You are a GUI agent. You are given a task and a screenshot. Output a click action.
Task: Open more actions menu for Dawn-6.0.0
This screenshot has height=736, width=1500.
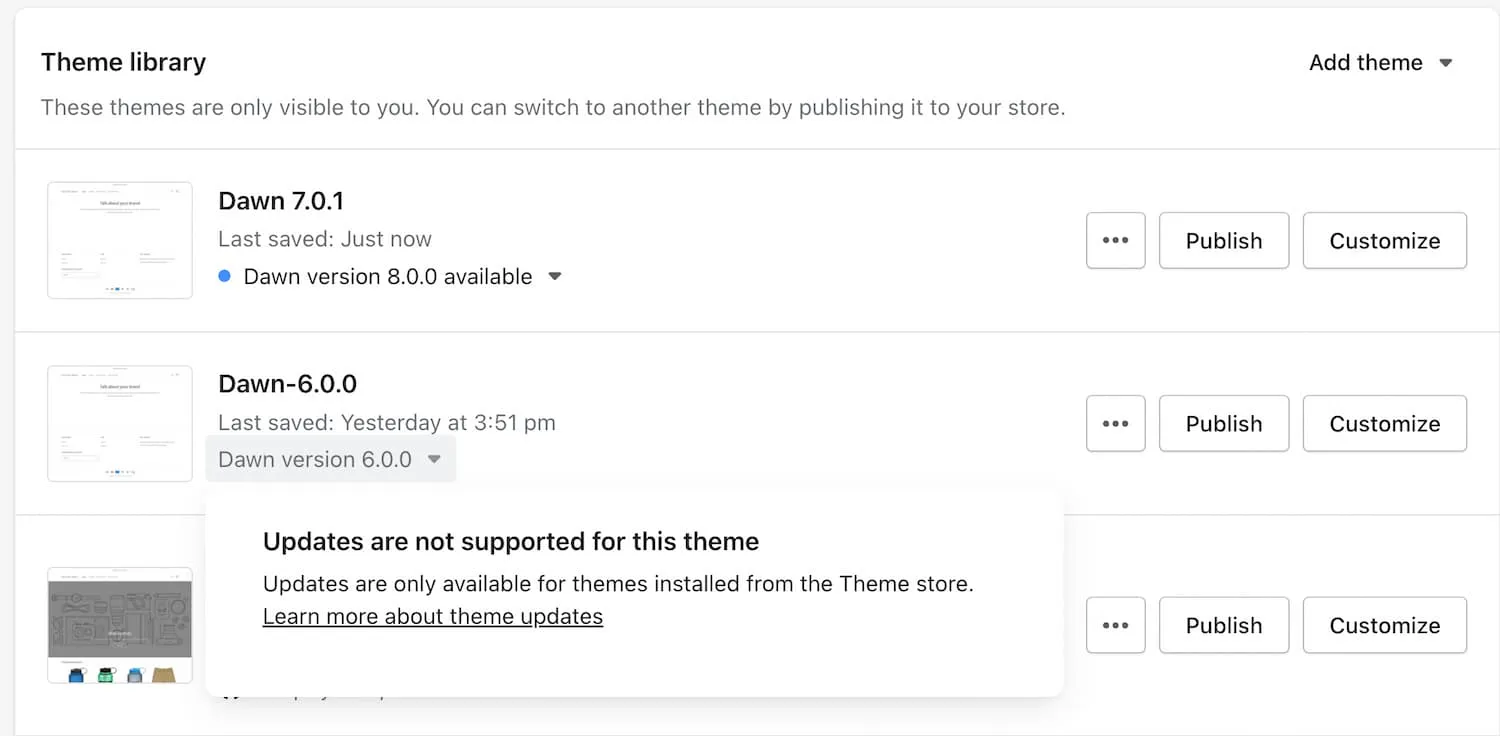(1115, 424)
